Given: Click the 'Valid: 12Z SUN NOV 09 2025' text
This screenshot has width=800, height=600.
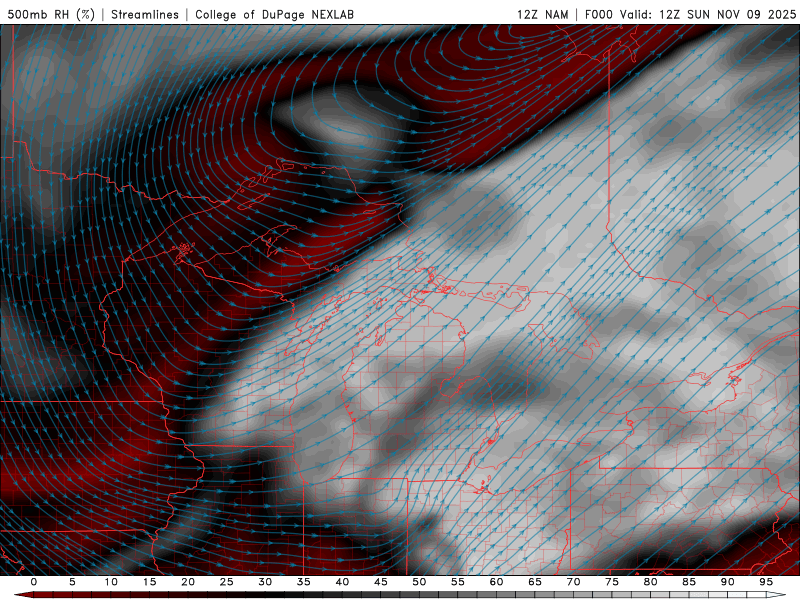Looking at the screenshot, I should pos(708,14).
